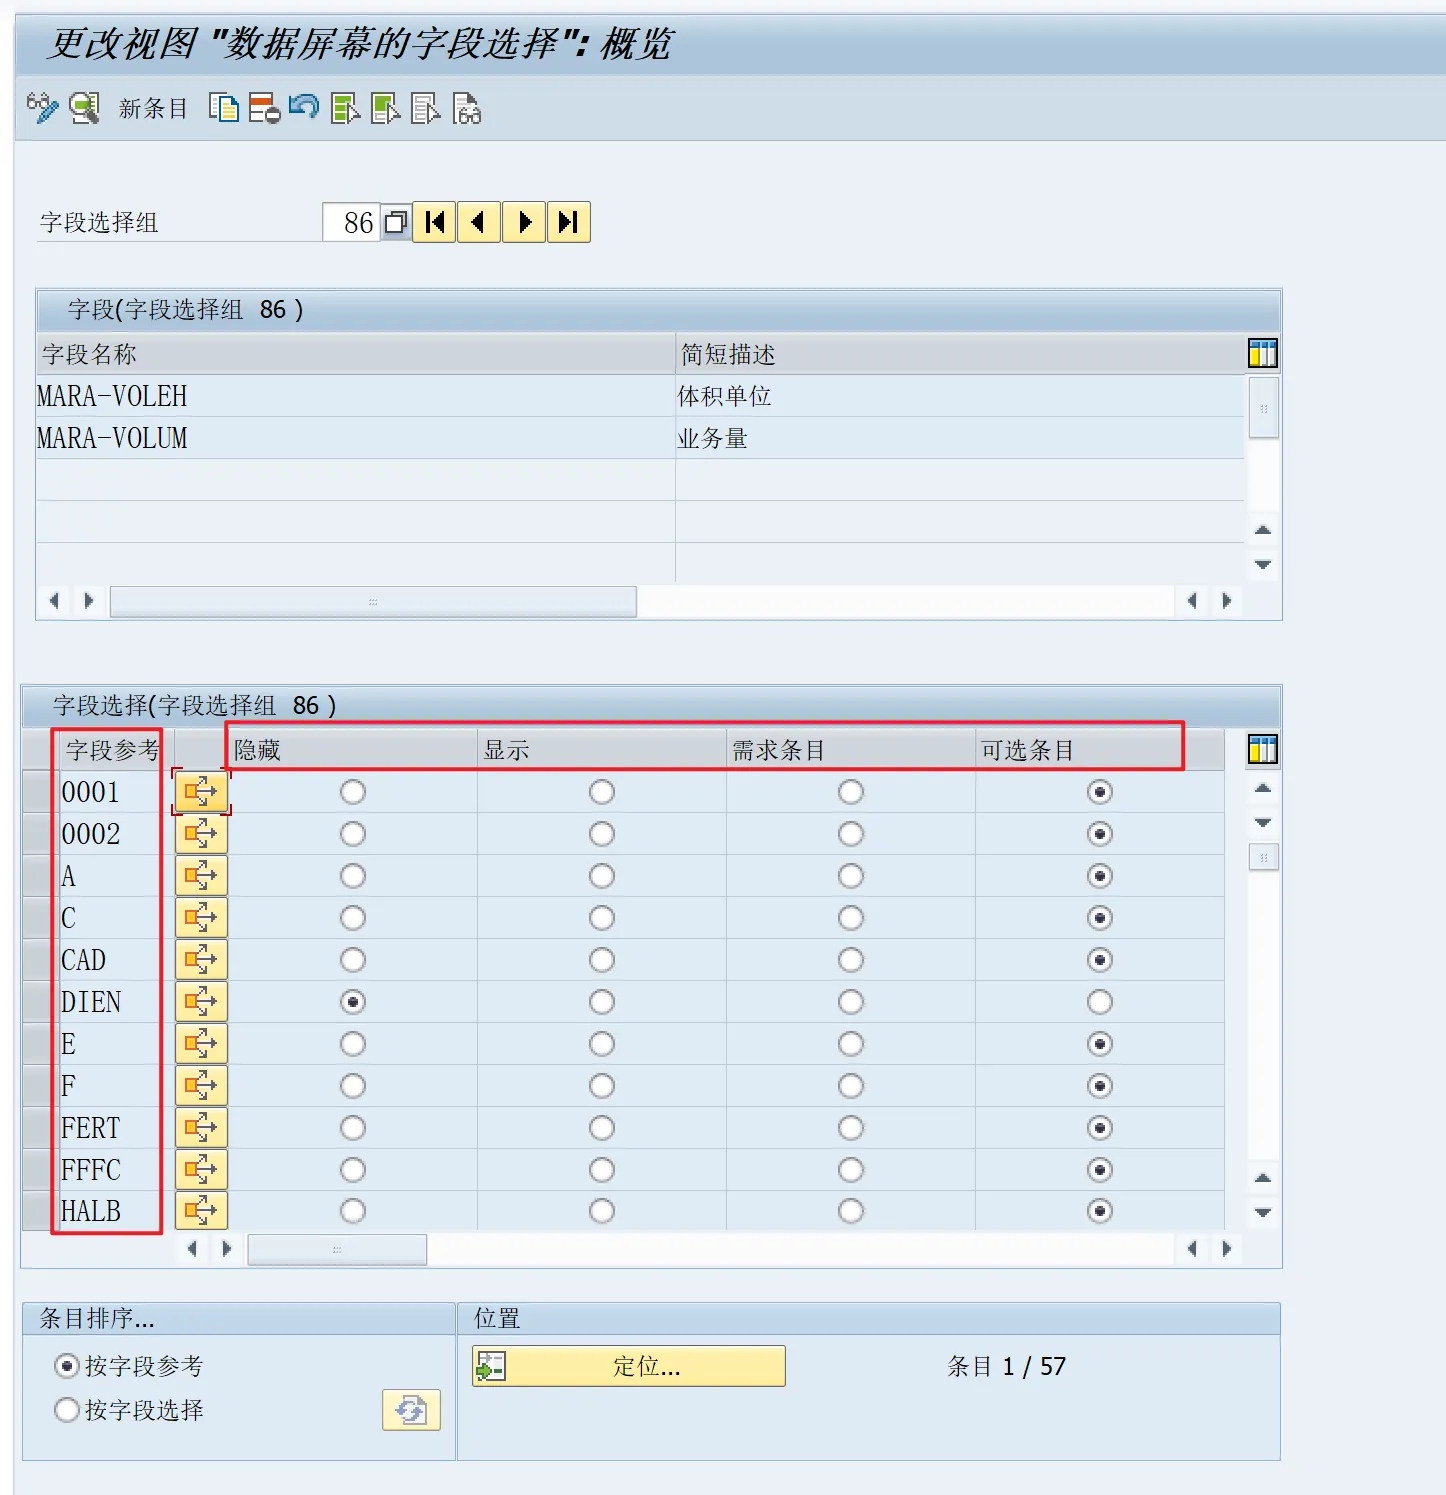The image size is (1446, 1495).
Task: Go to next field selection group
Action: click(524, 222)
